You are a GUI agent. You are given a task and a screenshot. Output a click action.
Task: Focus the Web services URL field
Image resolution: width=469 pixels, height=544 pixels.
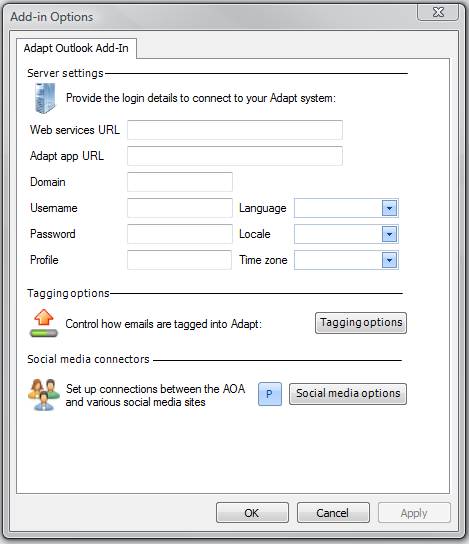pos(235,130)
